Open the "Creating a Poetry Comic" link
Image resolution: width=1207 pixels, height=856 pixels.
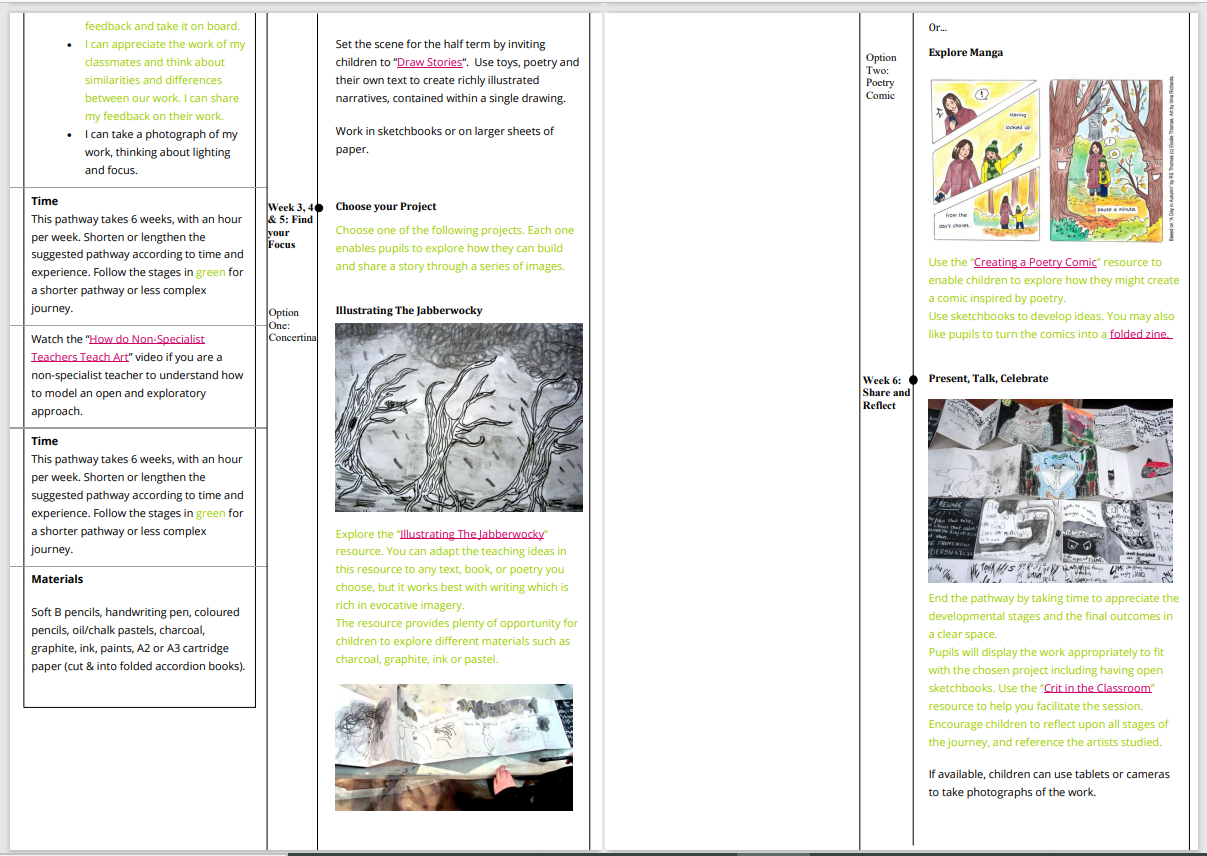1035,262
